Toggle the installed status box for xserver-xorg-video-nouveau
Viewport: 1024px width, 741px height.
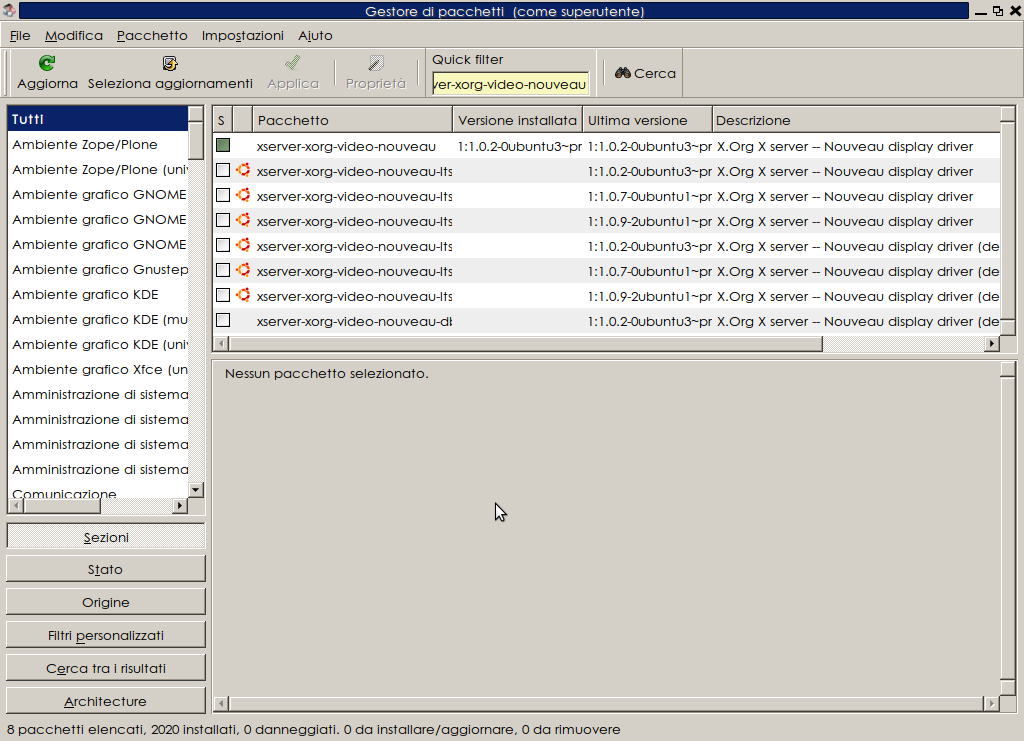pos(223,145)
